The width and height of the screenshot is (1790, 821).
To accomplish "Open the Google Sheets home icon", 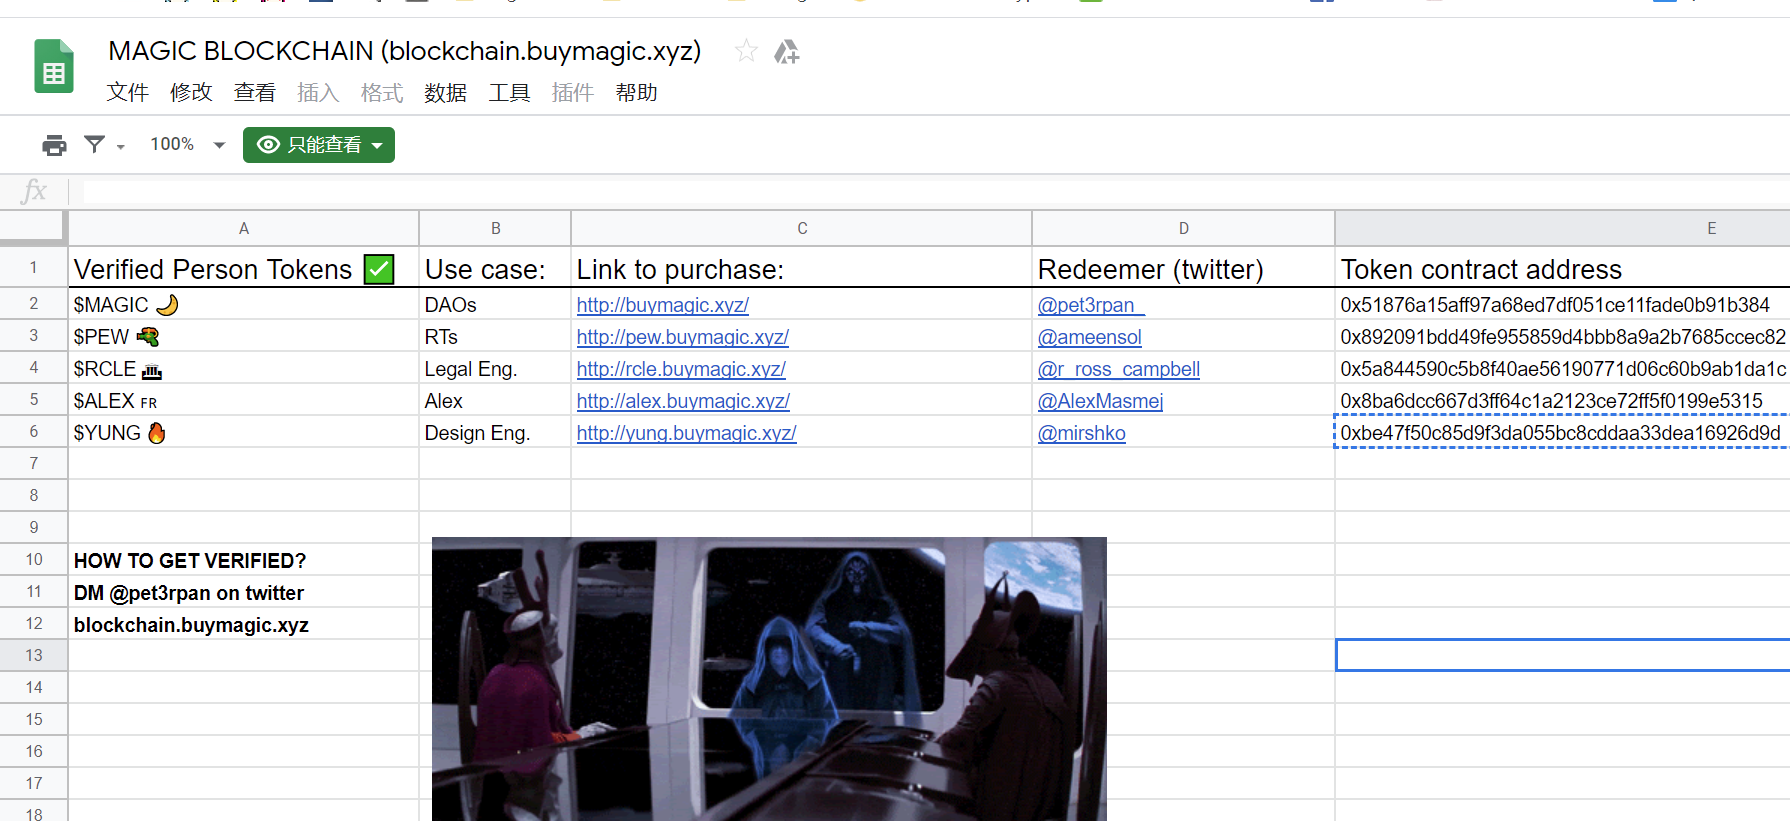I will pos(54,66).
